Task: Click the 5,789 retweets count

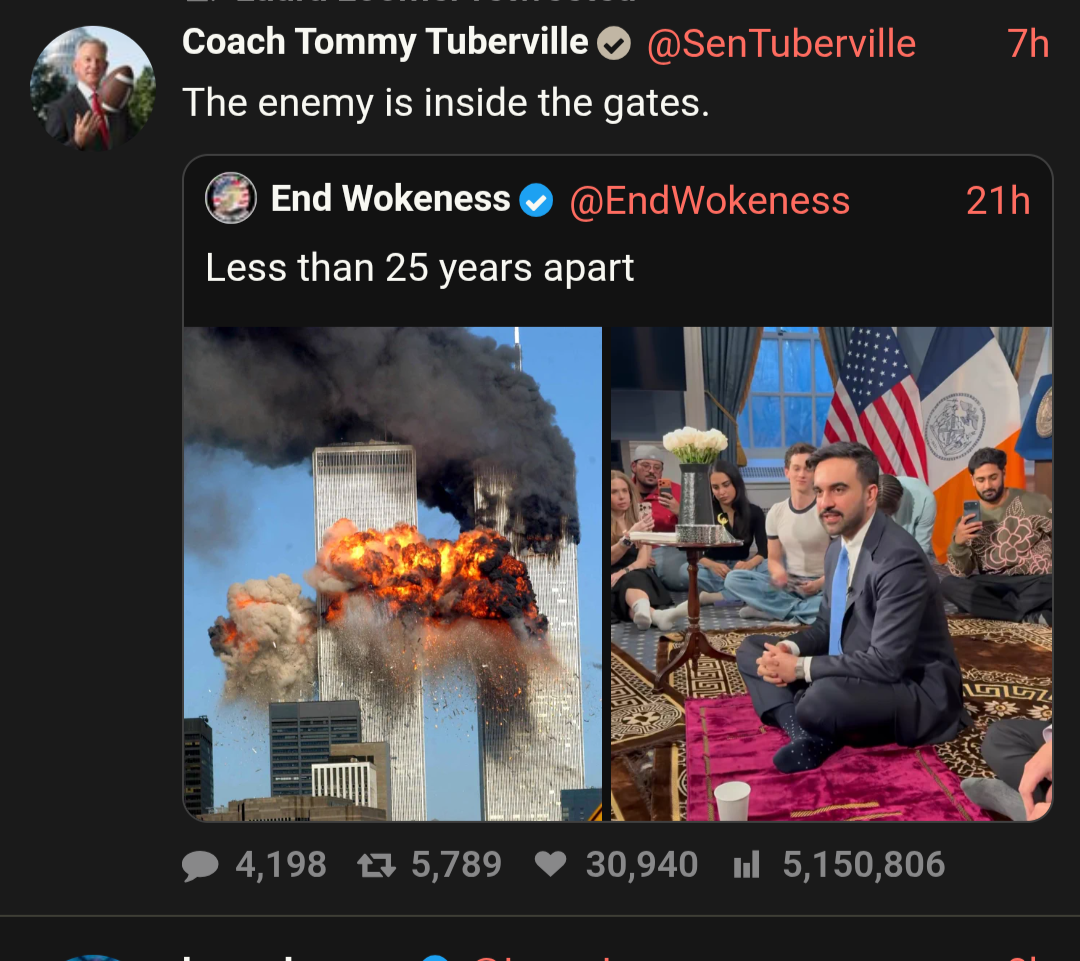Action: (x=456, y=865)
